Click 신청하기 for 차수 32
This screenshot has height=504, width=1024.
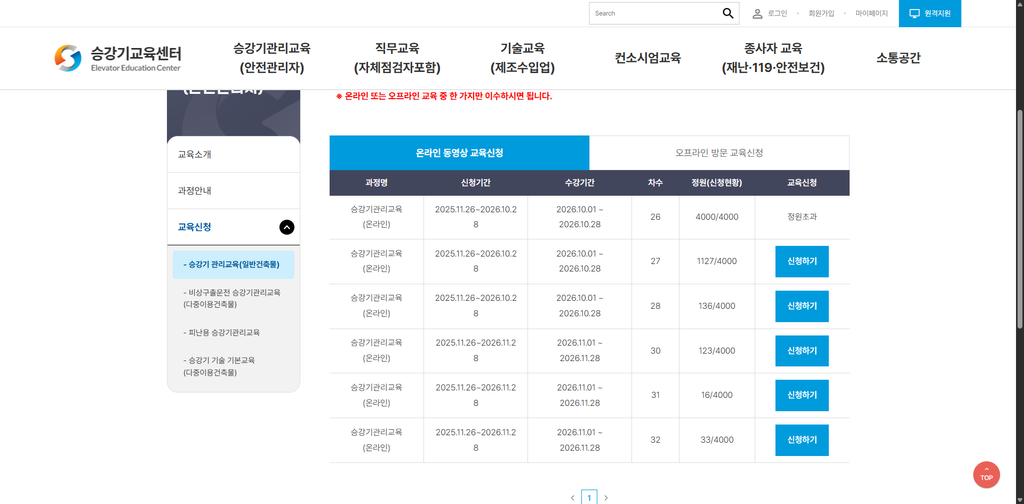click(x=802, y=440)
